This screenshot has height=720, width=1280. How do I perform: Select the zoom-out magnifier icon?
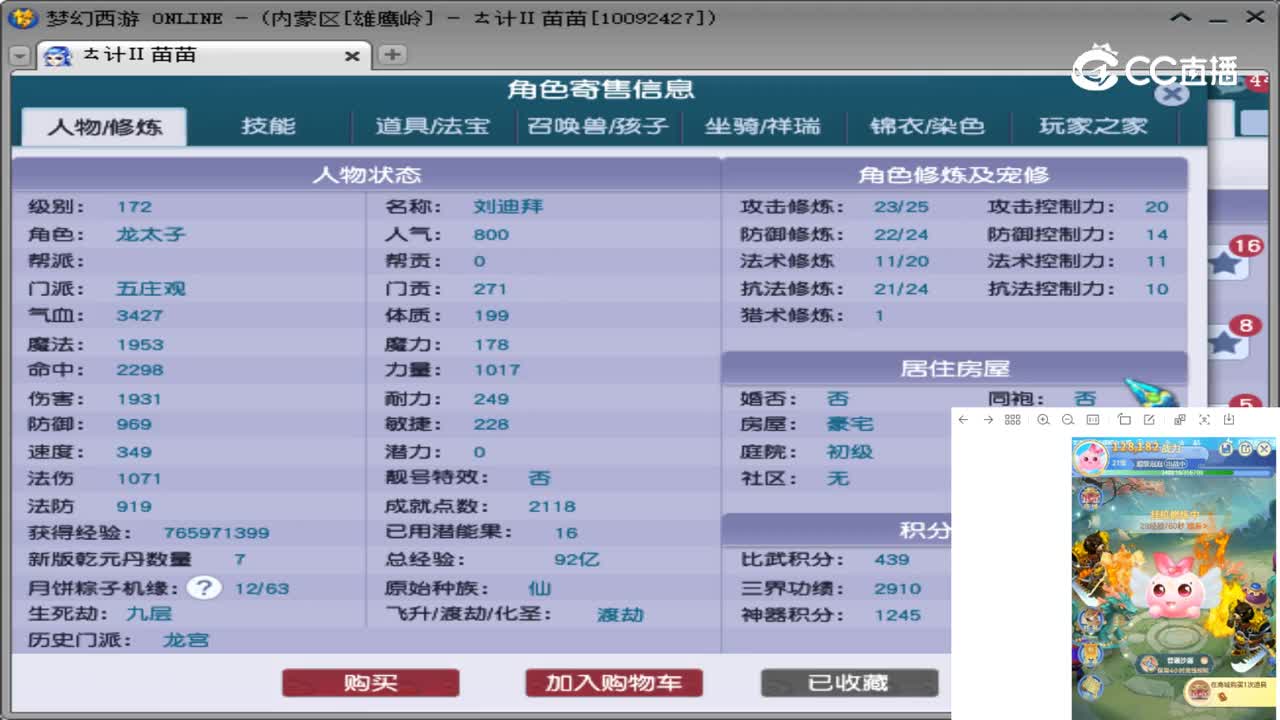(1068, 420)
